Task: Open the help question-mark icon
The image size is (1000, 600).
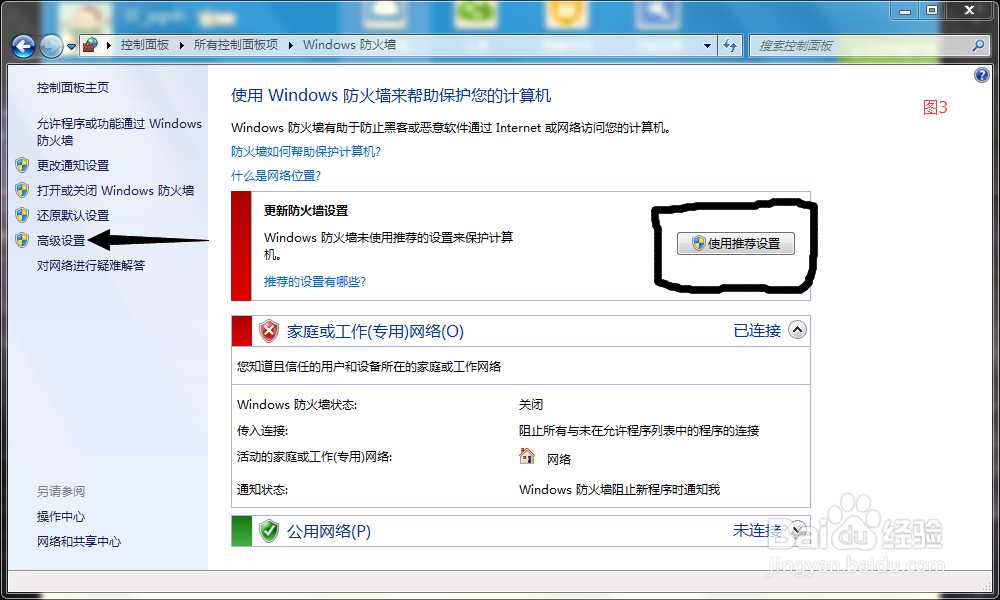Action: tap(982, 75)
